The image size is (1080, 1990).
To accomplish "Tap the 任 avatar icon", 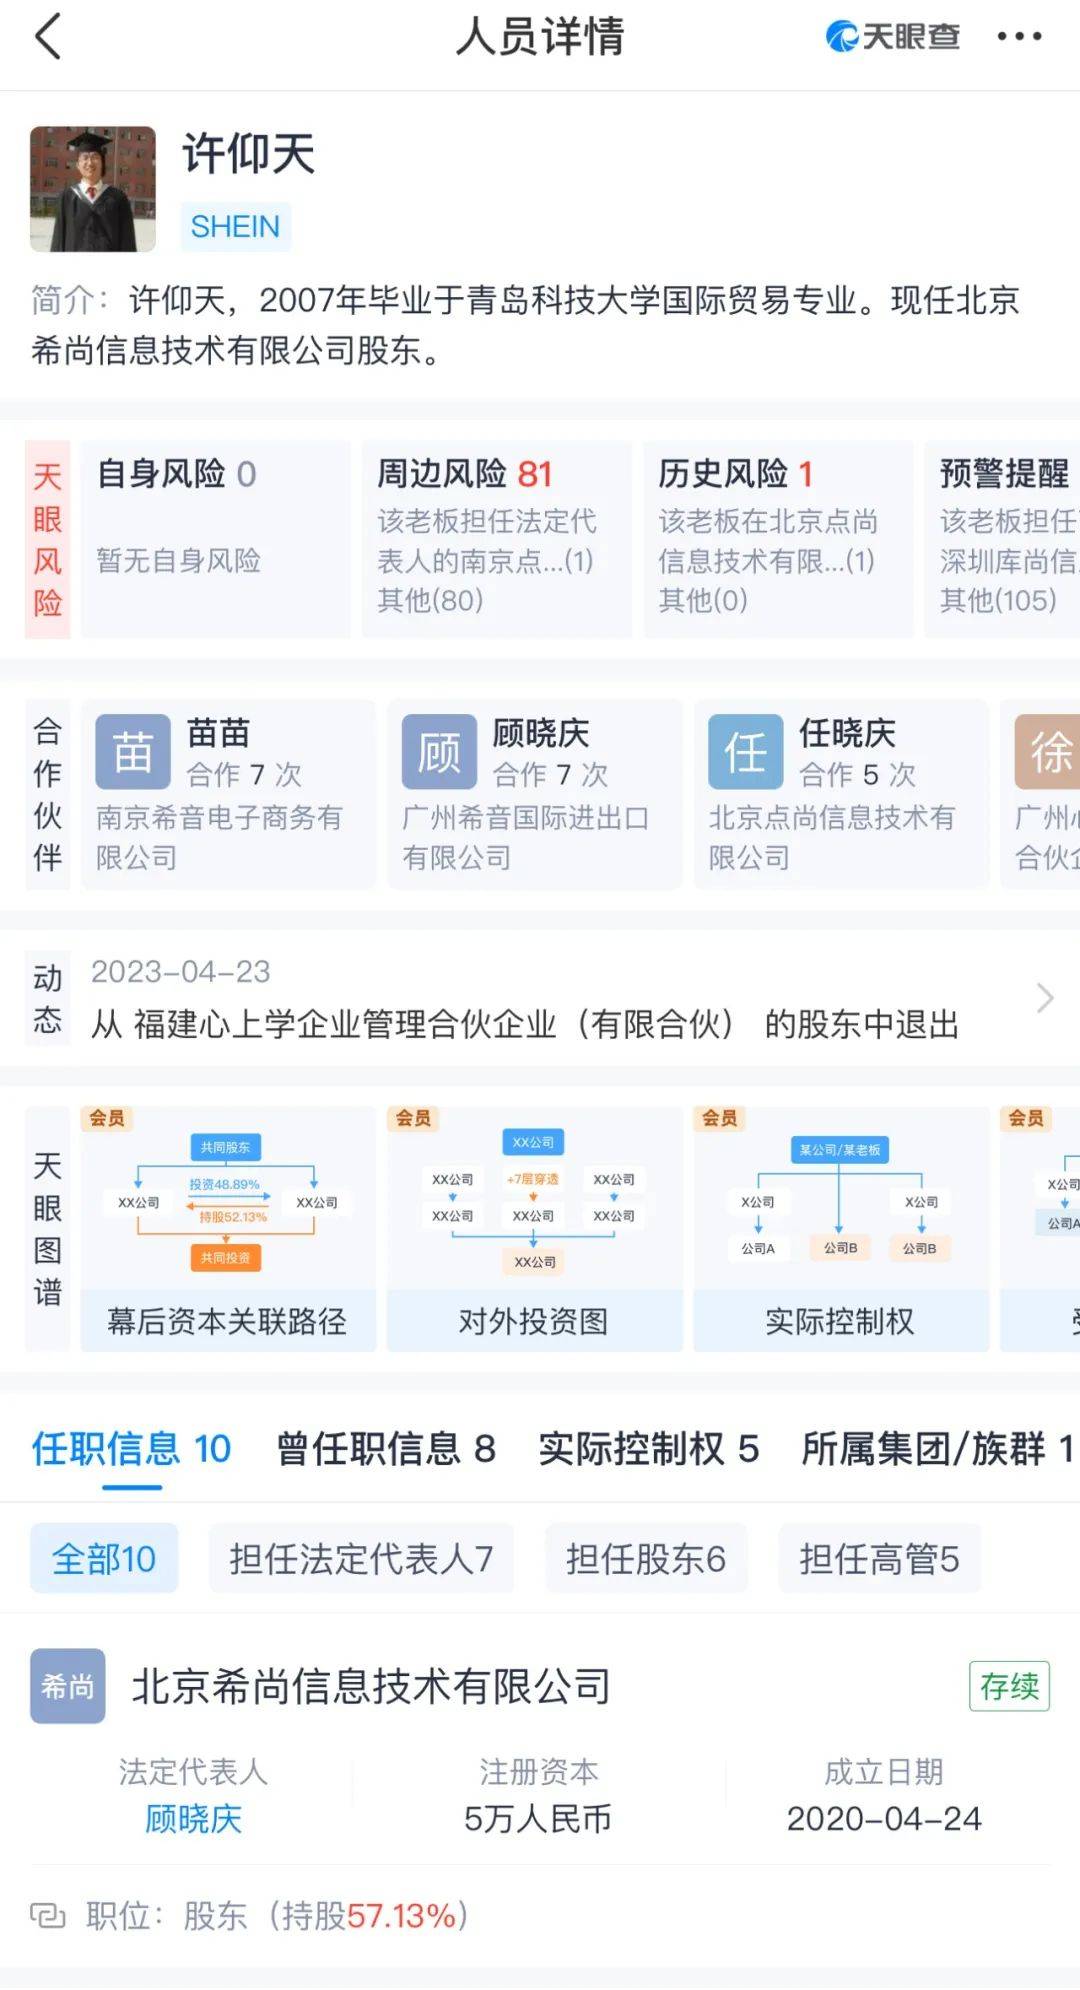I will 746,752.
